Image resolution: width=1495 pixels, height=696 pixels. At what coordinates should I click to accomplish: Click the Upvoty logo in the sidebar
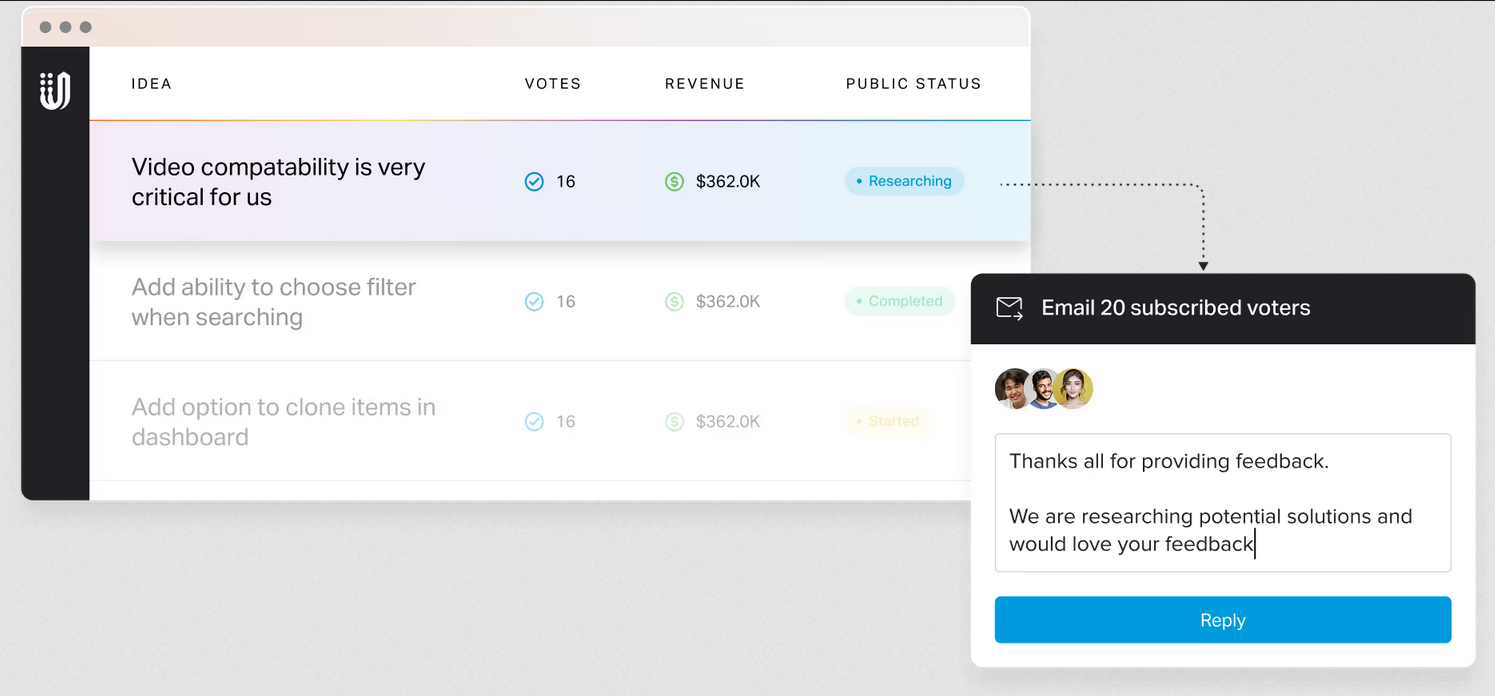(x=55, y=90)
